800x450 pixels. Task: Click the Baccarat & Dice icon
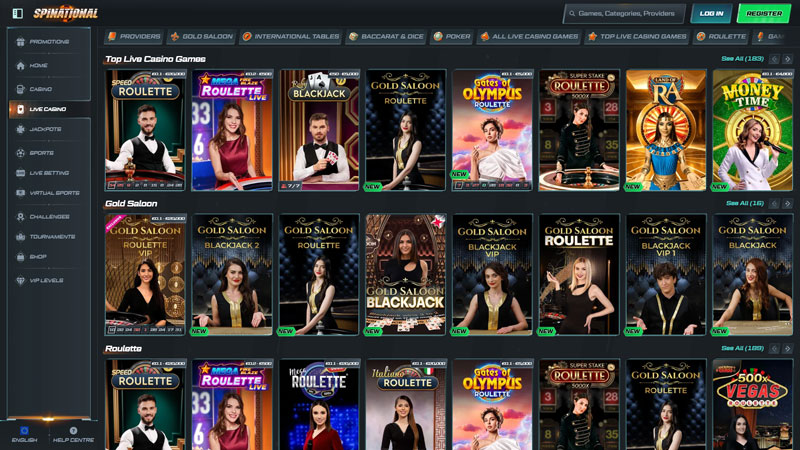pos(353,36)
